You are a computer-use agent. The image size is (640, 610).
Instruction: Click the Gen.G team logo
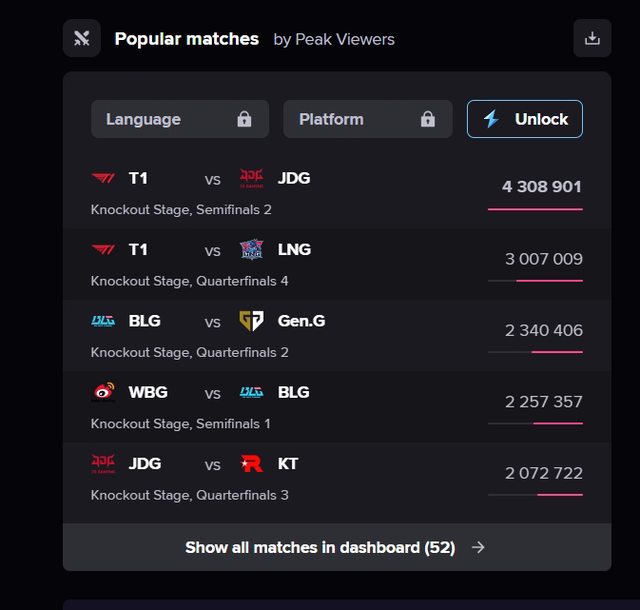[x=251, y=321]
